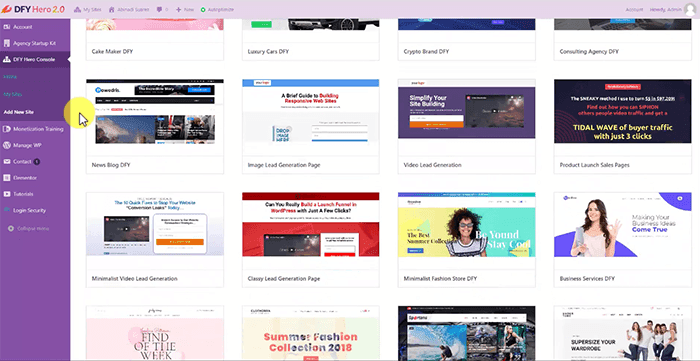Click the DFY Hero 2.0 logo

pyautogui.click(x=33, y=9)
